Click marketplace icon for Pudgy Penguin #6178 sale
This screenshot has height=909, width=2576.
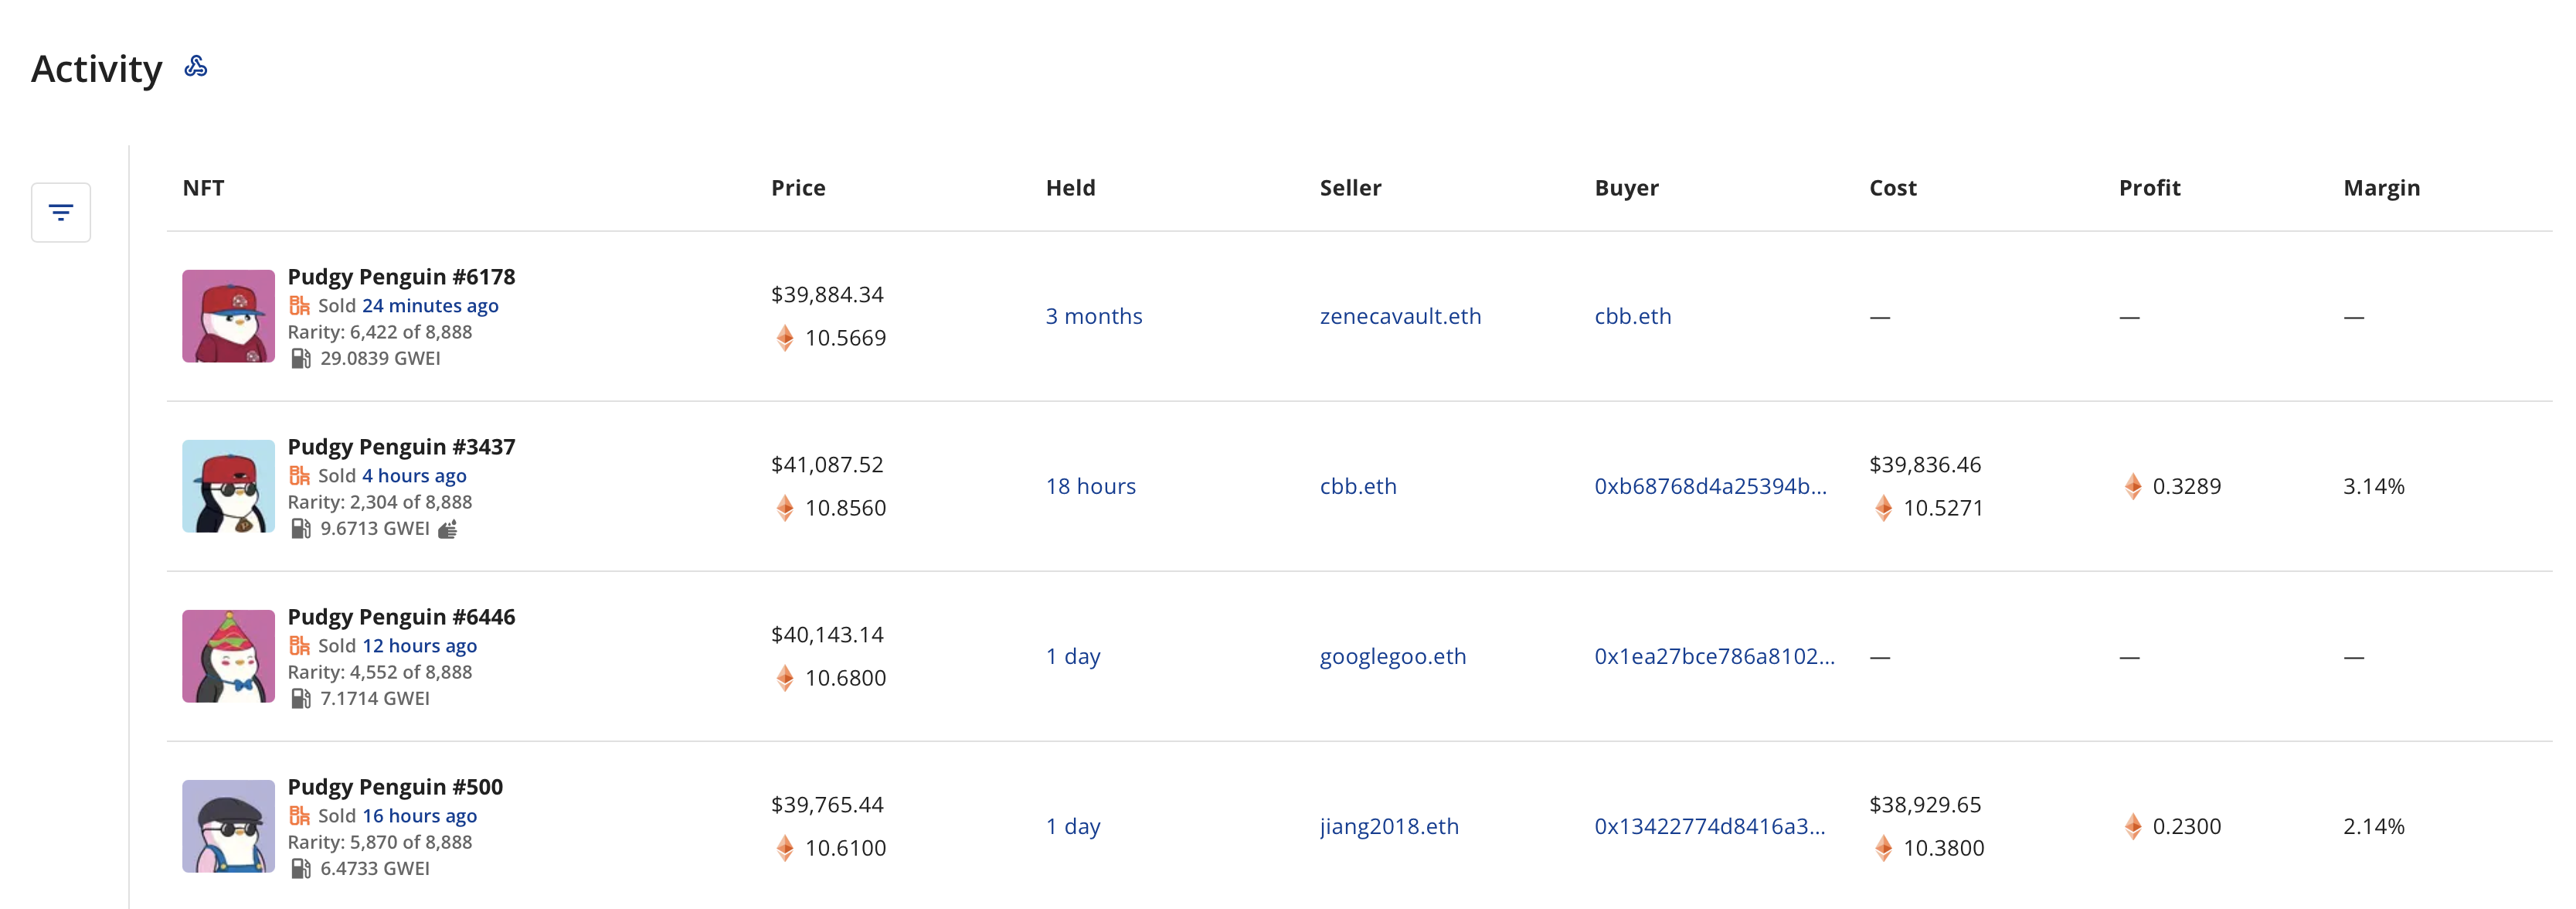point(299,306)
